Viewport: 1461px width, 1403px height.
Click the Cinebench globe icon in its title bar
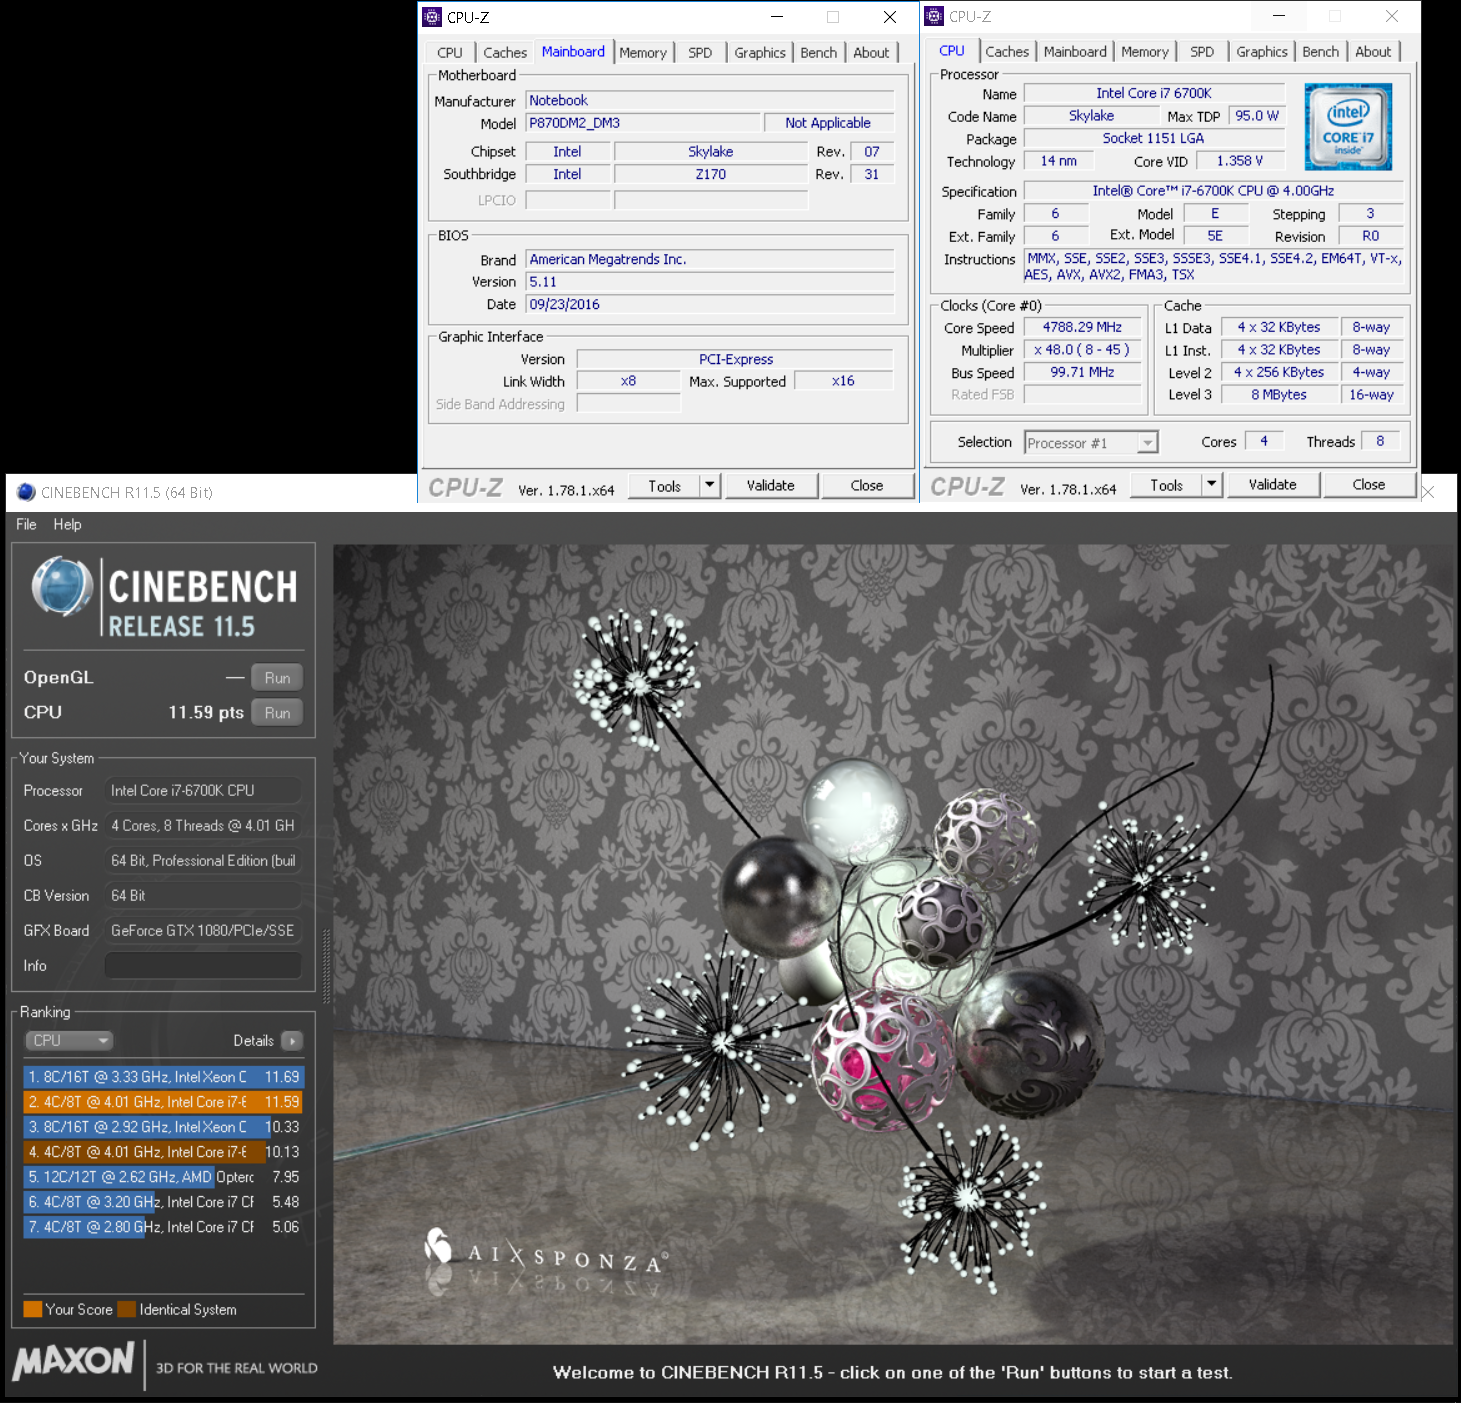pos(27,491)
